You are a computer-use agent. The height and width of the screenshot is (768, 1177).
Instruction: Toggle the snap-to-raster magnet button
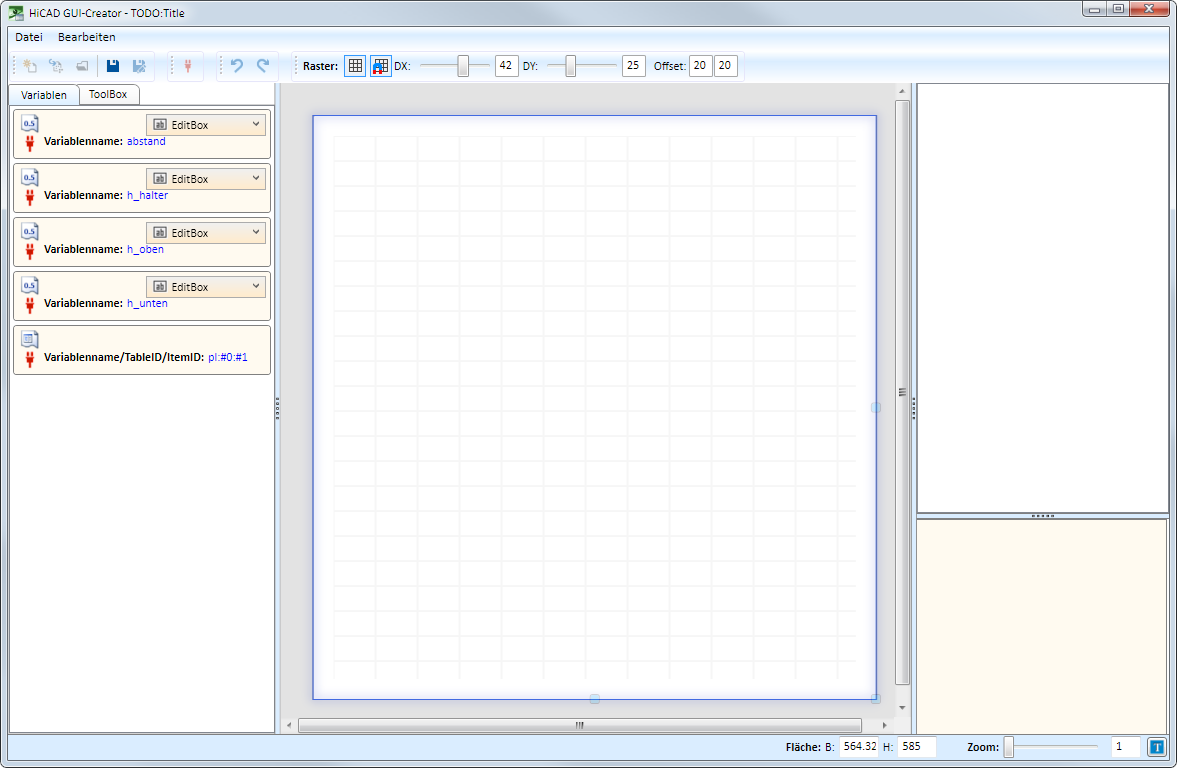pos(381,66)
